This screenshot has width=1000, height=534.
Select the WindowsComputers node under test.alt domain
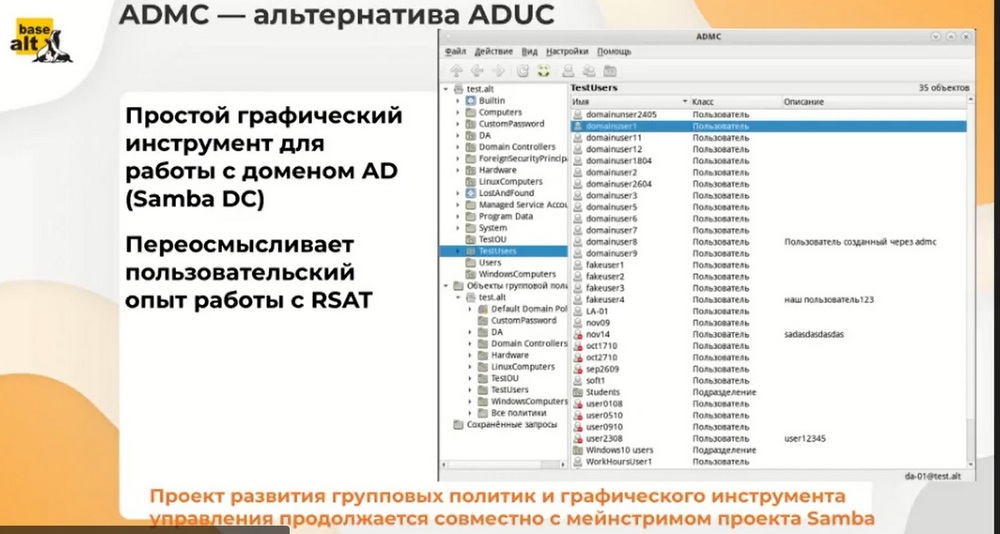(x=517, y=274)
